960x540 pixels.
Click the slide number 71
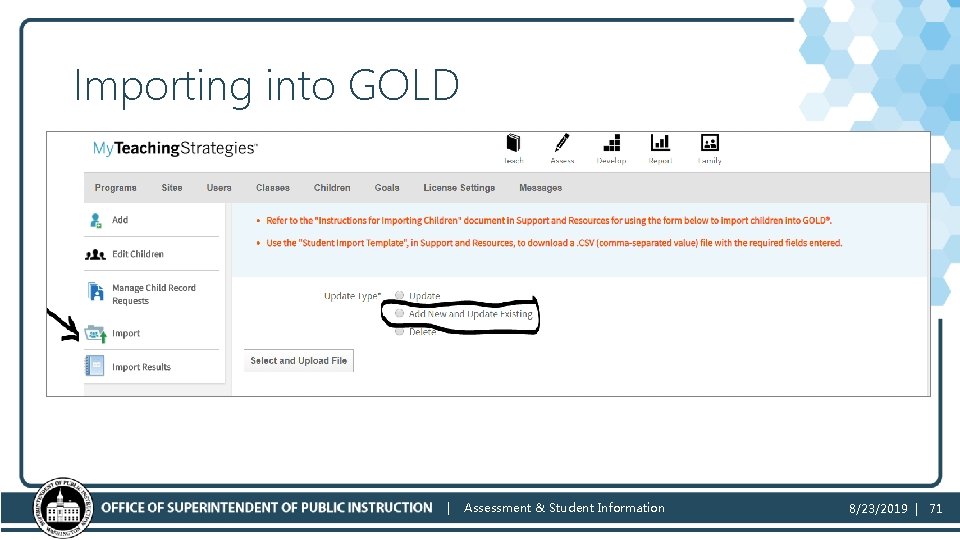pos(936,508)
